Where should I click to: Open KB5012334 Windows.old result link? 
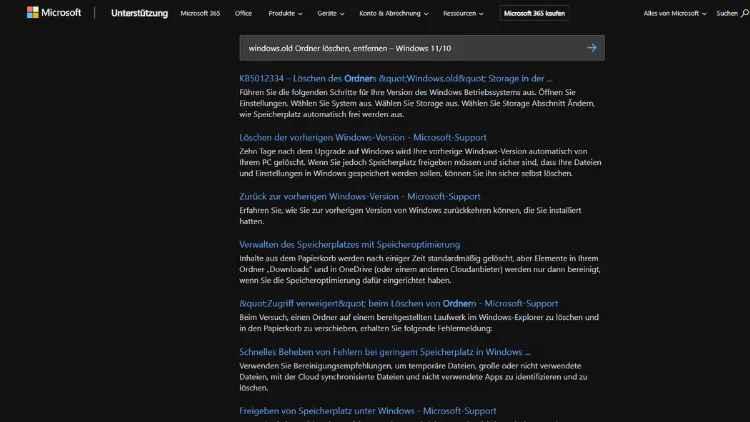(396, 78)
